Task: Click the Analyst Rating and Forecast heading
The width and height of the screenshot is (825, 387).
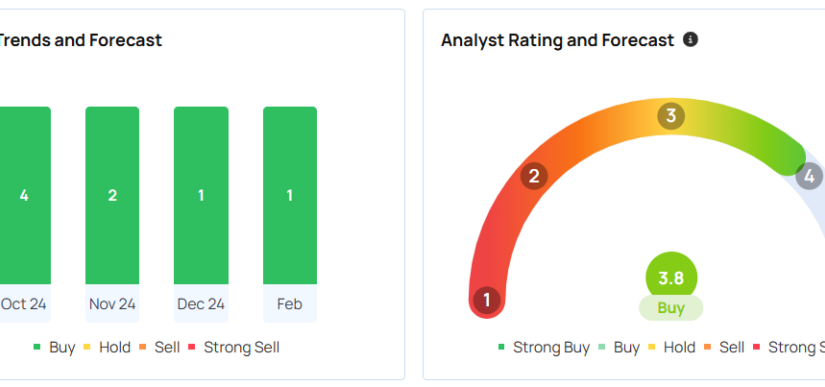Action: [557, 40]
